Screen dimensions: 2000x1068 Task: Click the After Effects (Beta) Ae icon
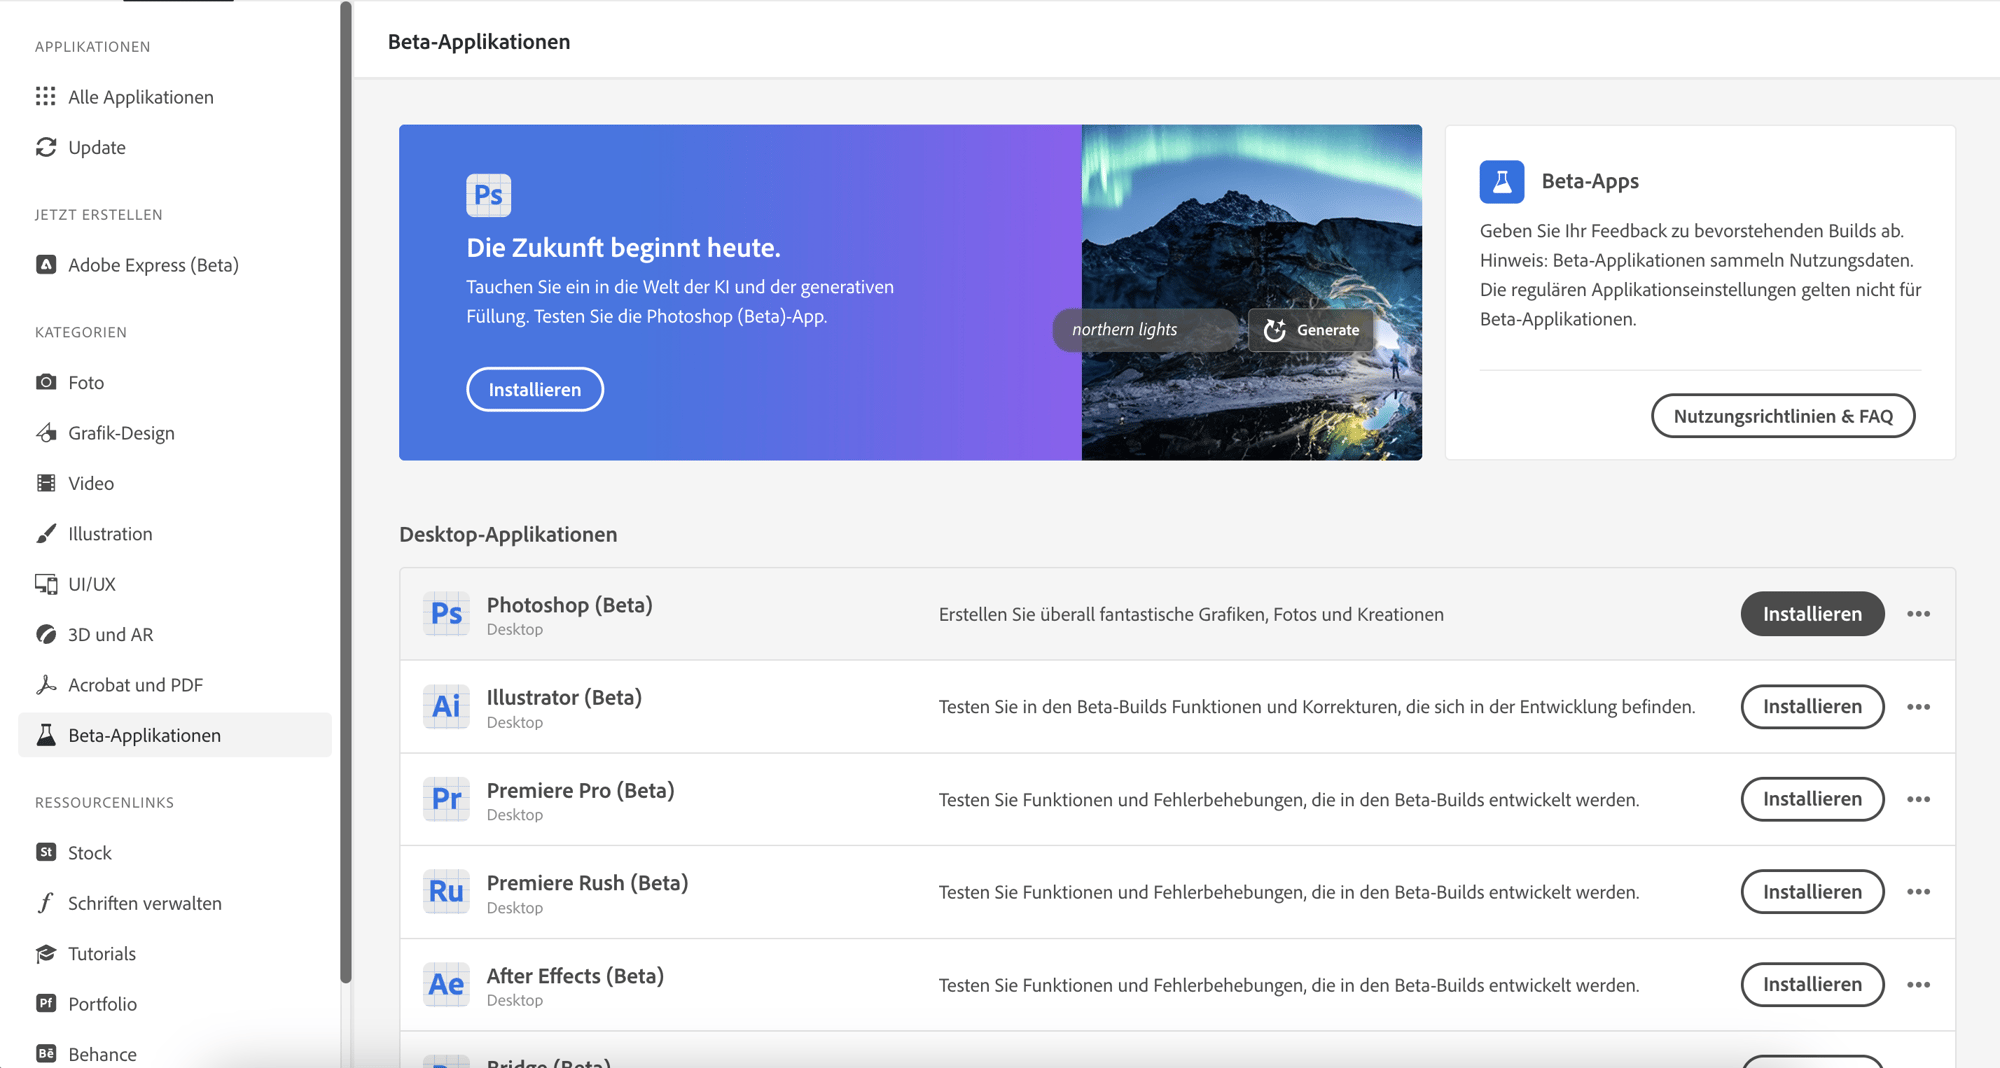446,984
